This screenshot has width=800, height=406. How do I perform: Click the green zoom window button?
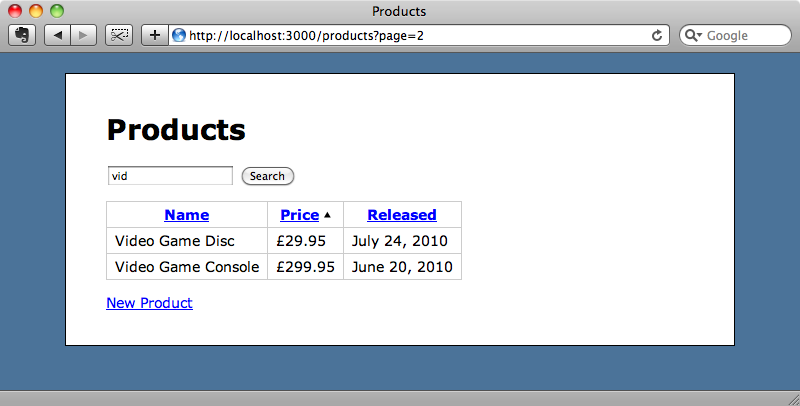[57, 11]
